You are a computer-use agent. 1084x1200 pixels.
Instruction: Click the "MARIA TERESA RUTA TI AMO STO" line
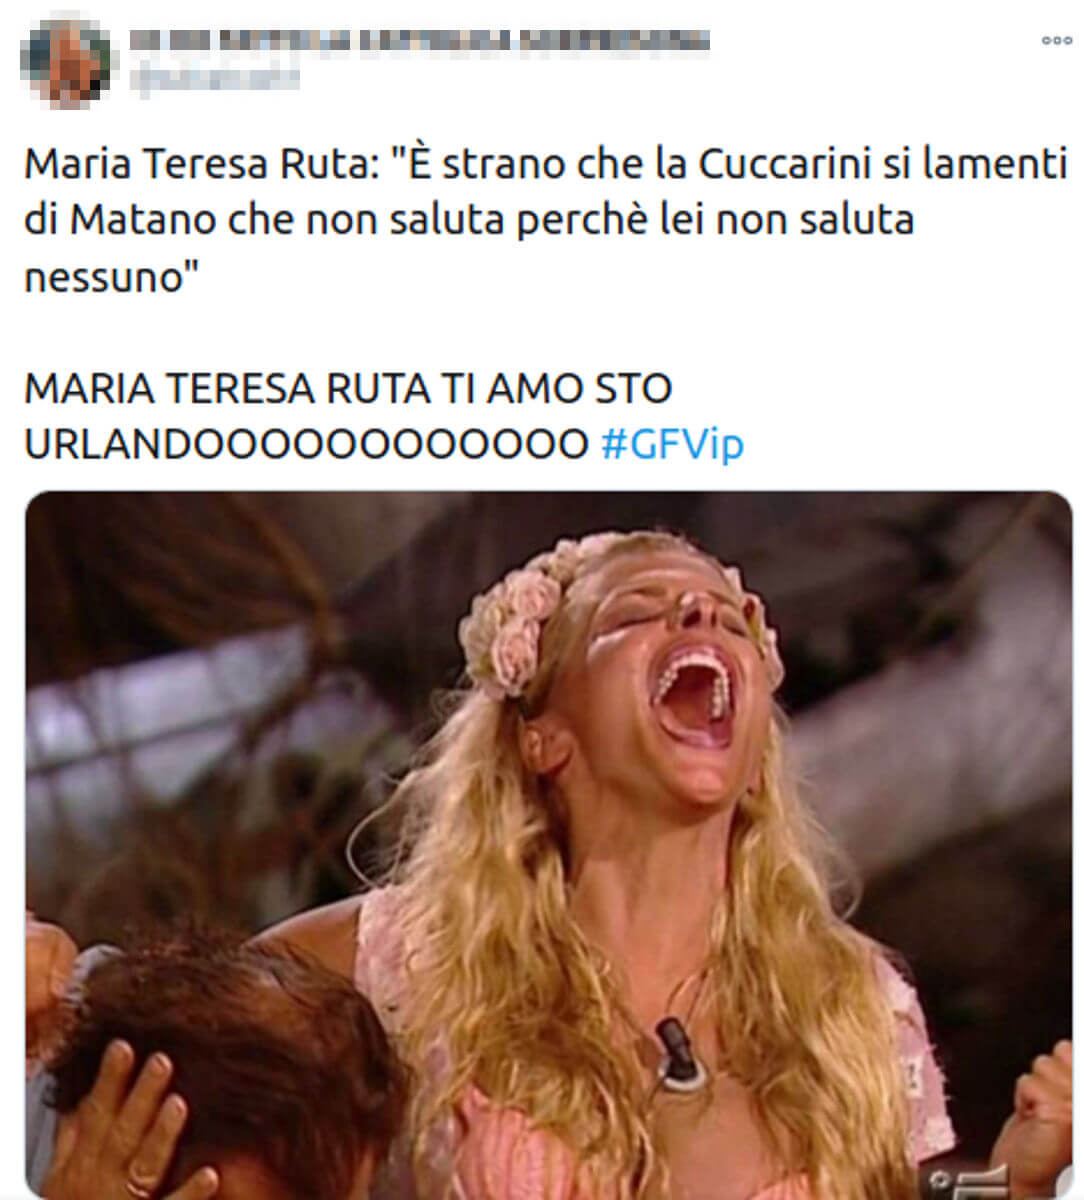click(x=348, y=389)
